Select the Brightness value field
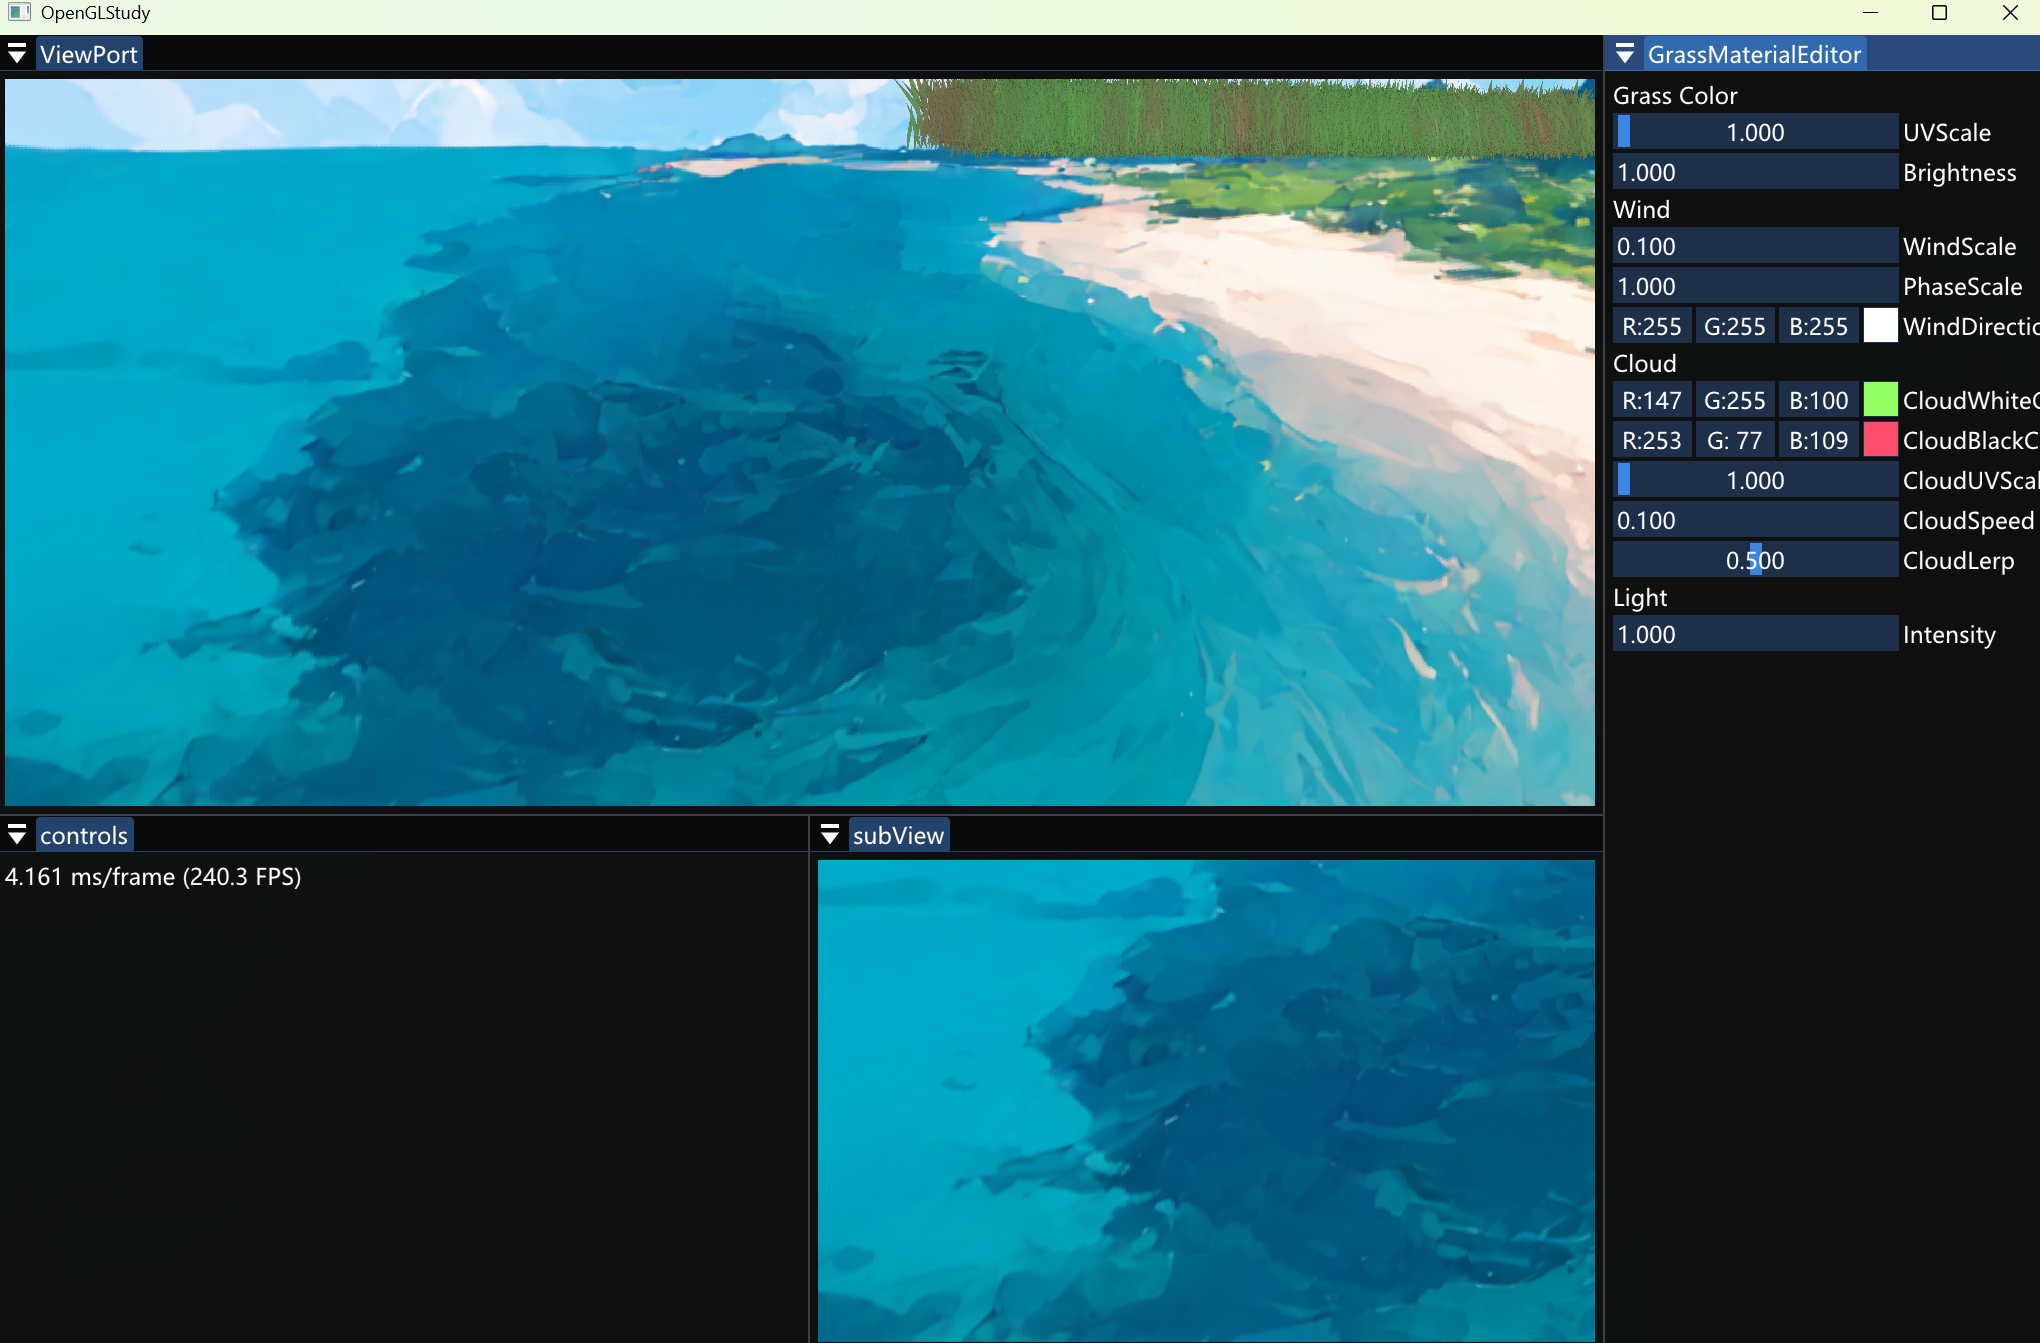The height and width of the screenshot is (1343, 2040). [1755, 171]
